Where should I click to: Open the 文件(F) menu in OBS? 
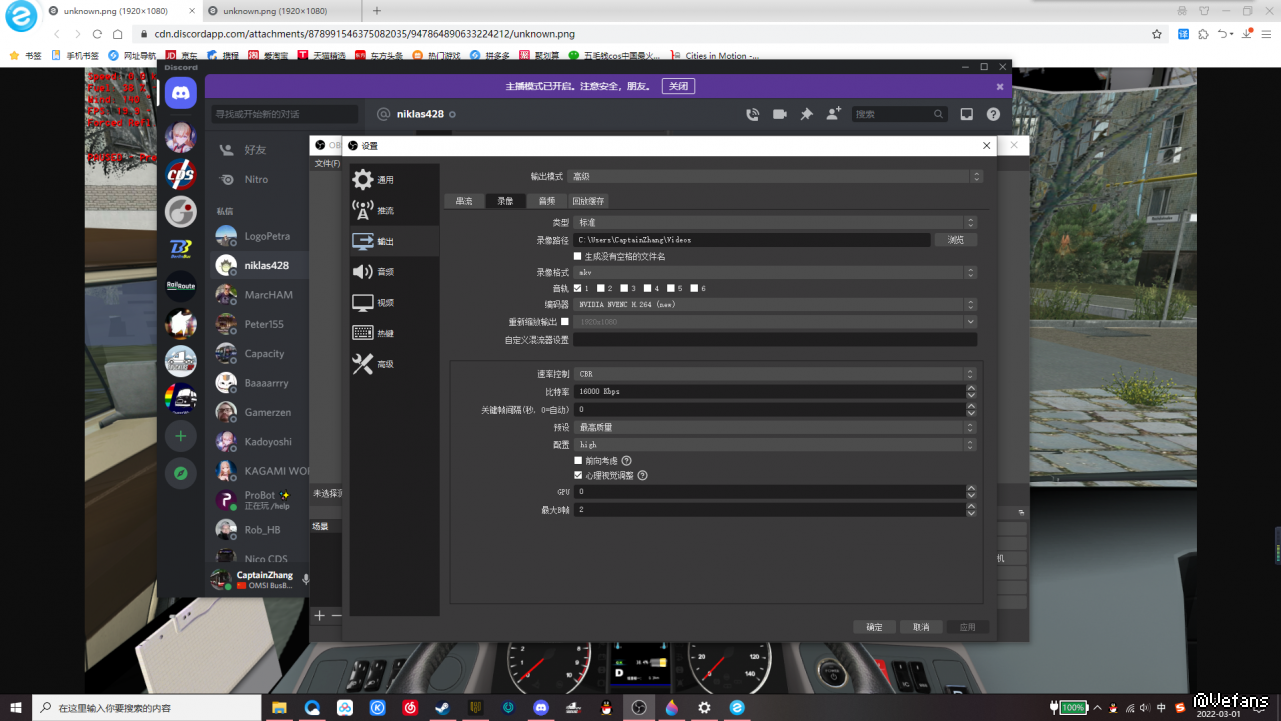point(327,163)
